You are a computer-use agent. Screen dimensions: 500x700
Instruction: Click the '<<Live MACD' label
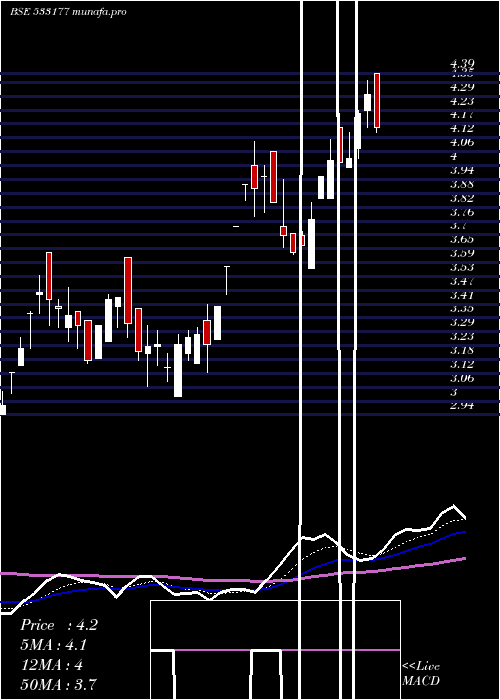[x=421, y=673]
